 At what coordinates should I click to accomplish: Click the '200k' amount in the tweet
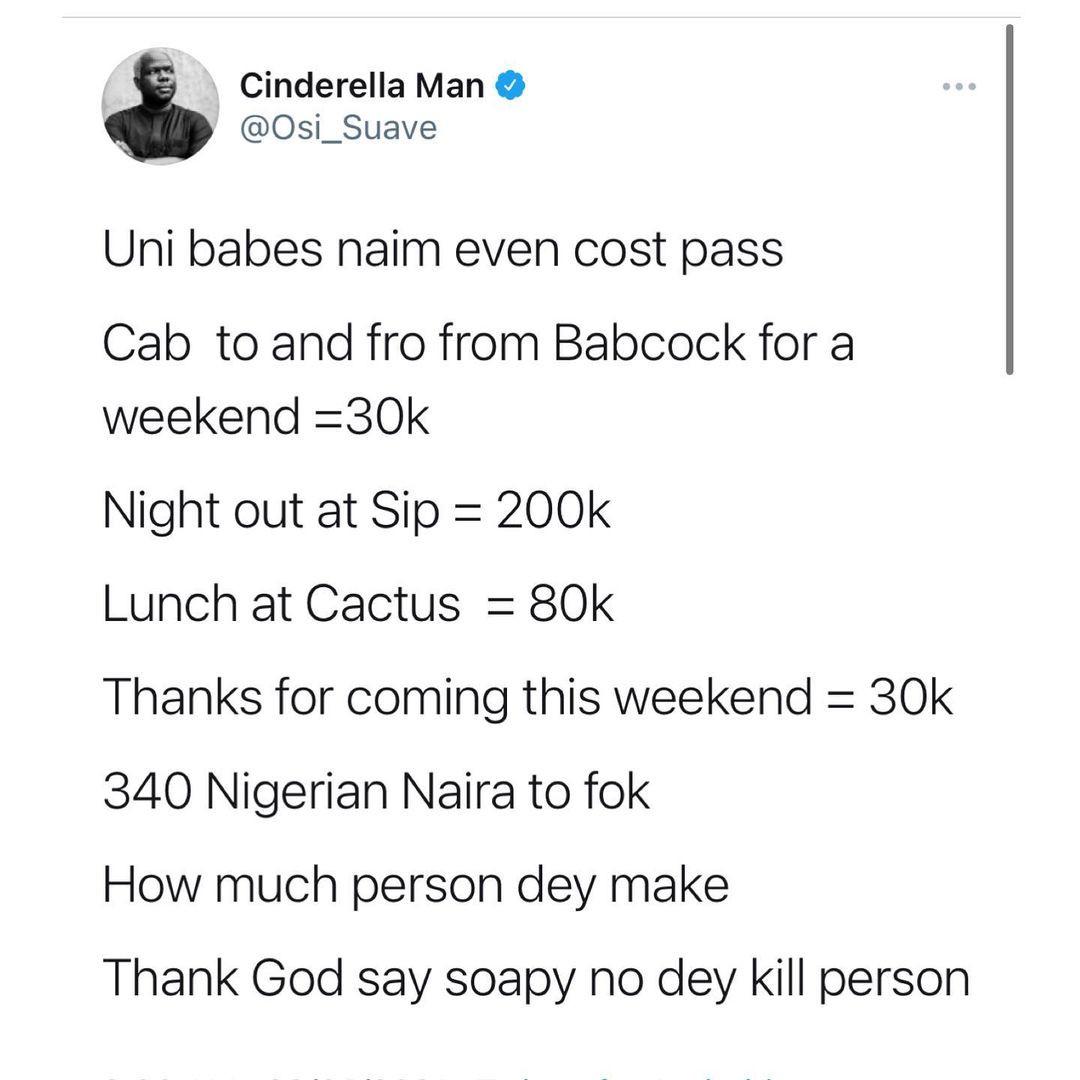point(552,512)
